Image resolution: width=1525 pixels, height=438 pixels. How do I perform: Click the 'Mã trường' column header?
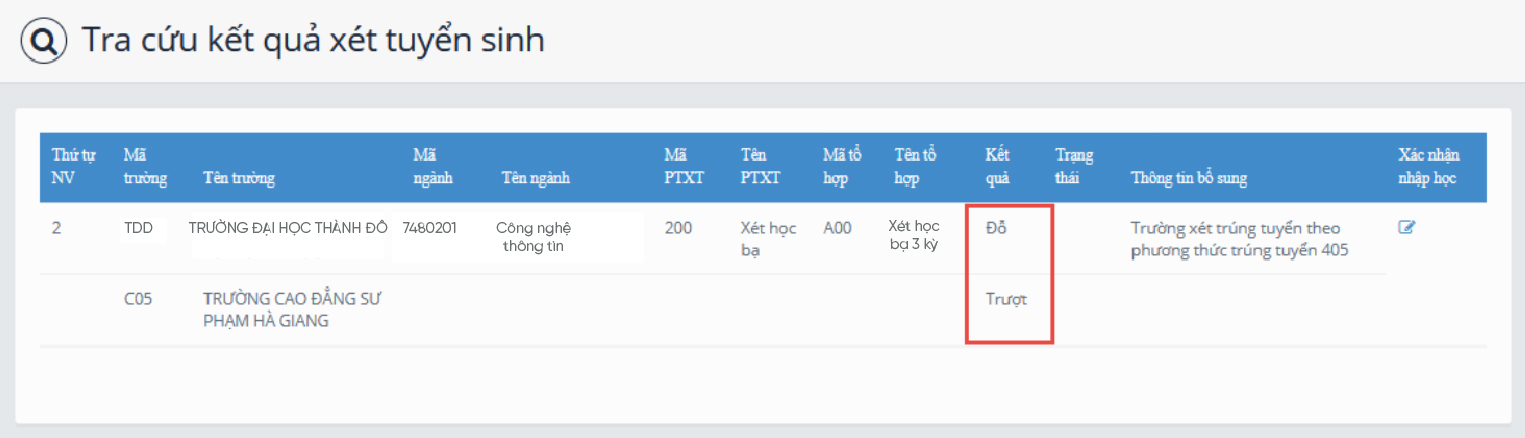point(145,167)
